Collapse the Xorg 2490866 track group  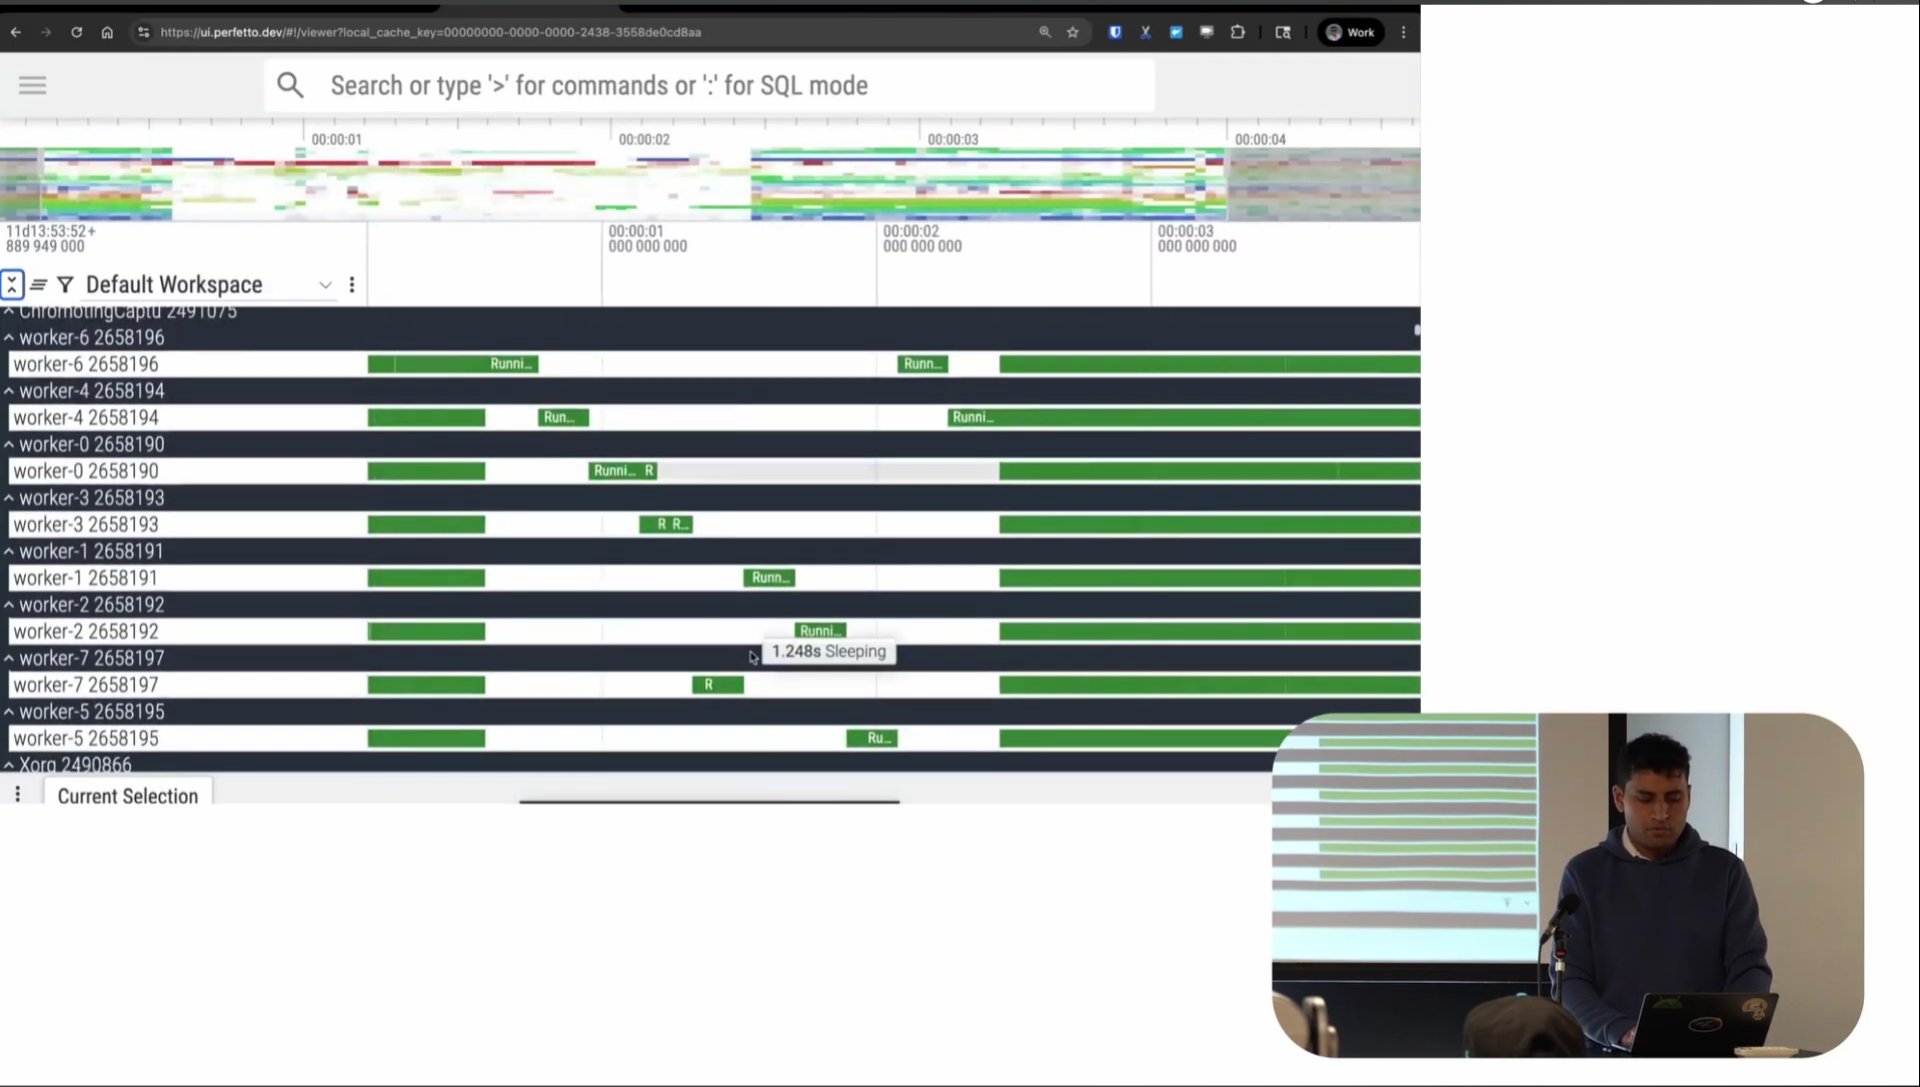point(8,764)
